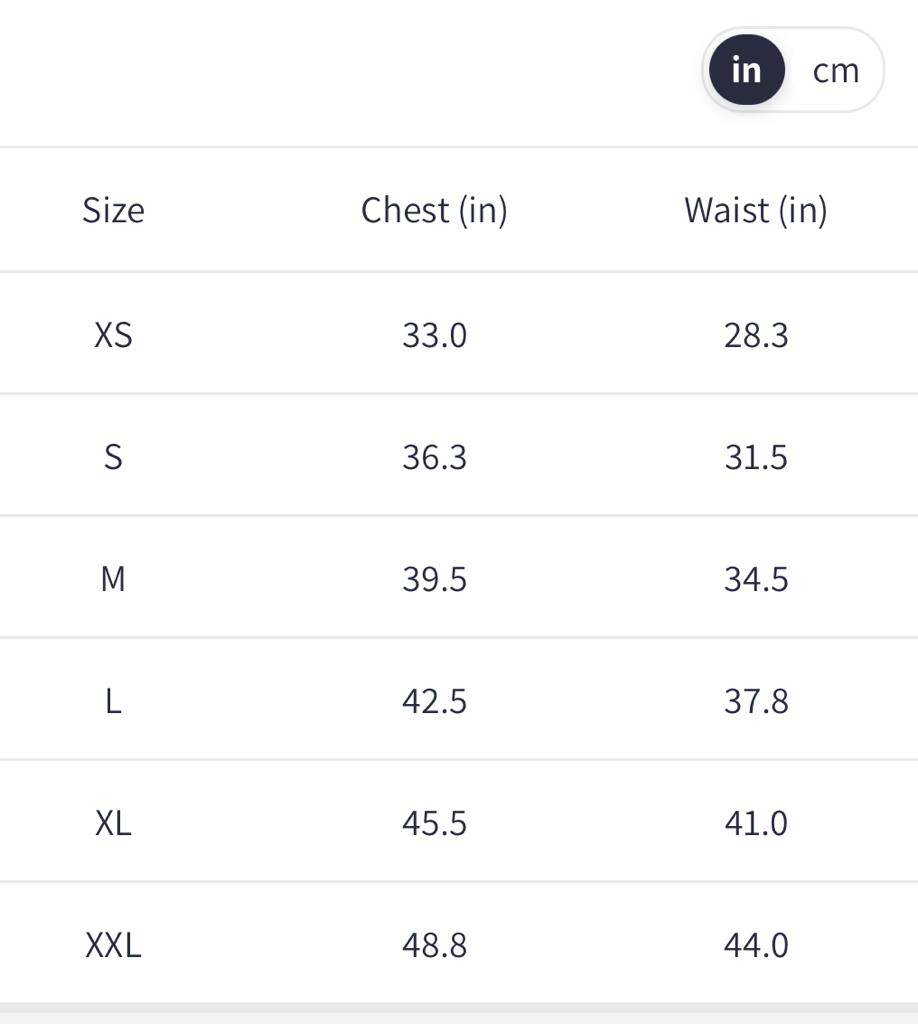Click the Chest (in) column header

(x=434, y=210)
